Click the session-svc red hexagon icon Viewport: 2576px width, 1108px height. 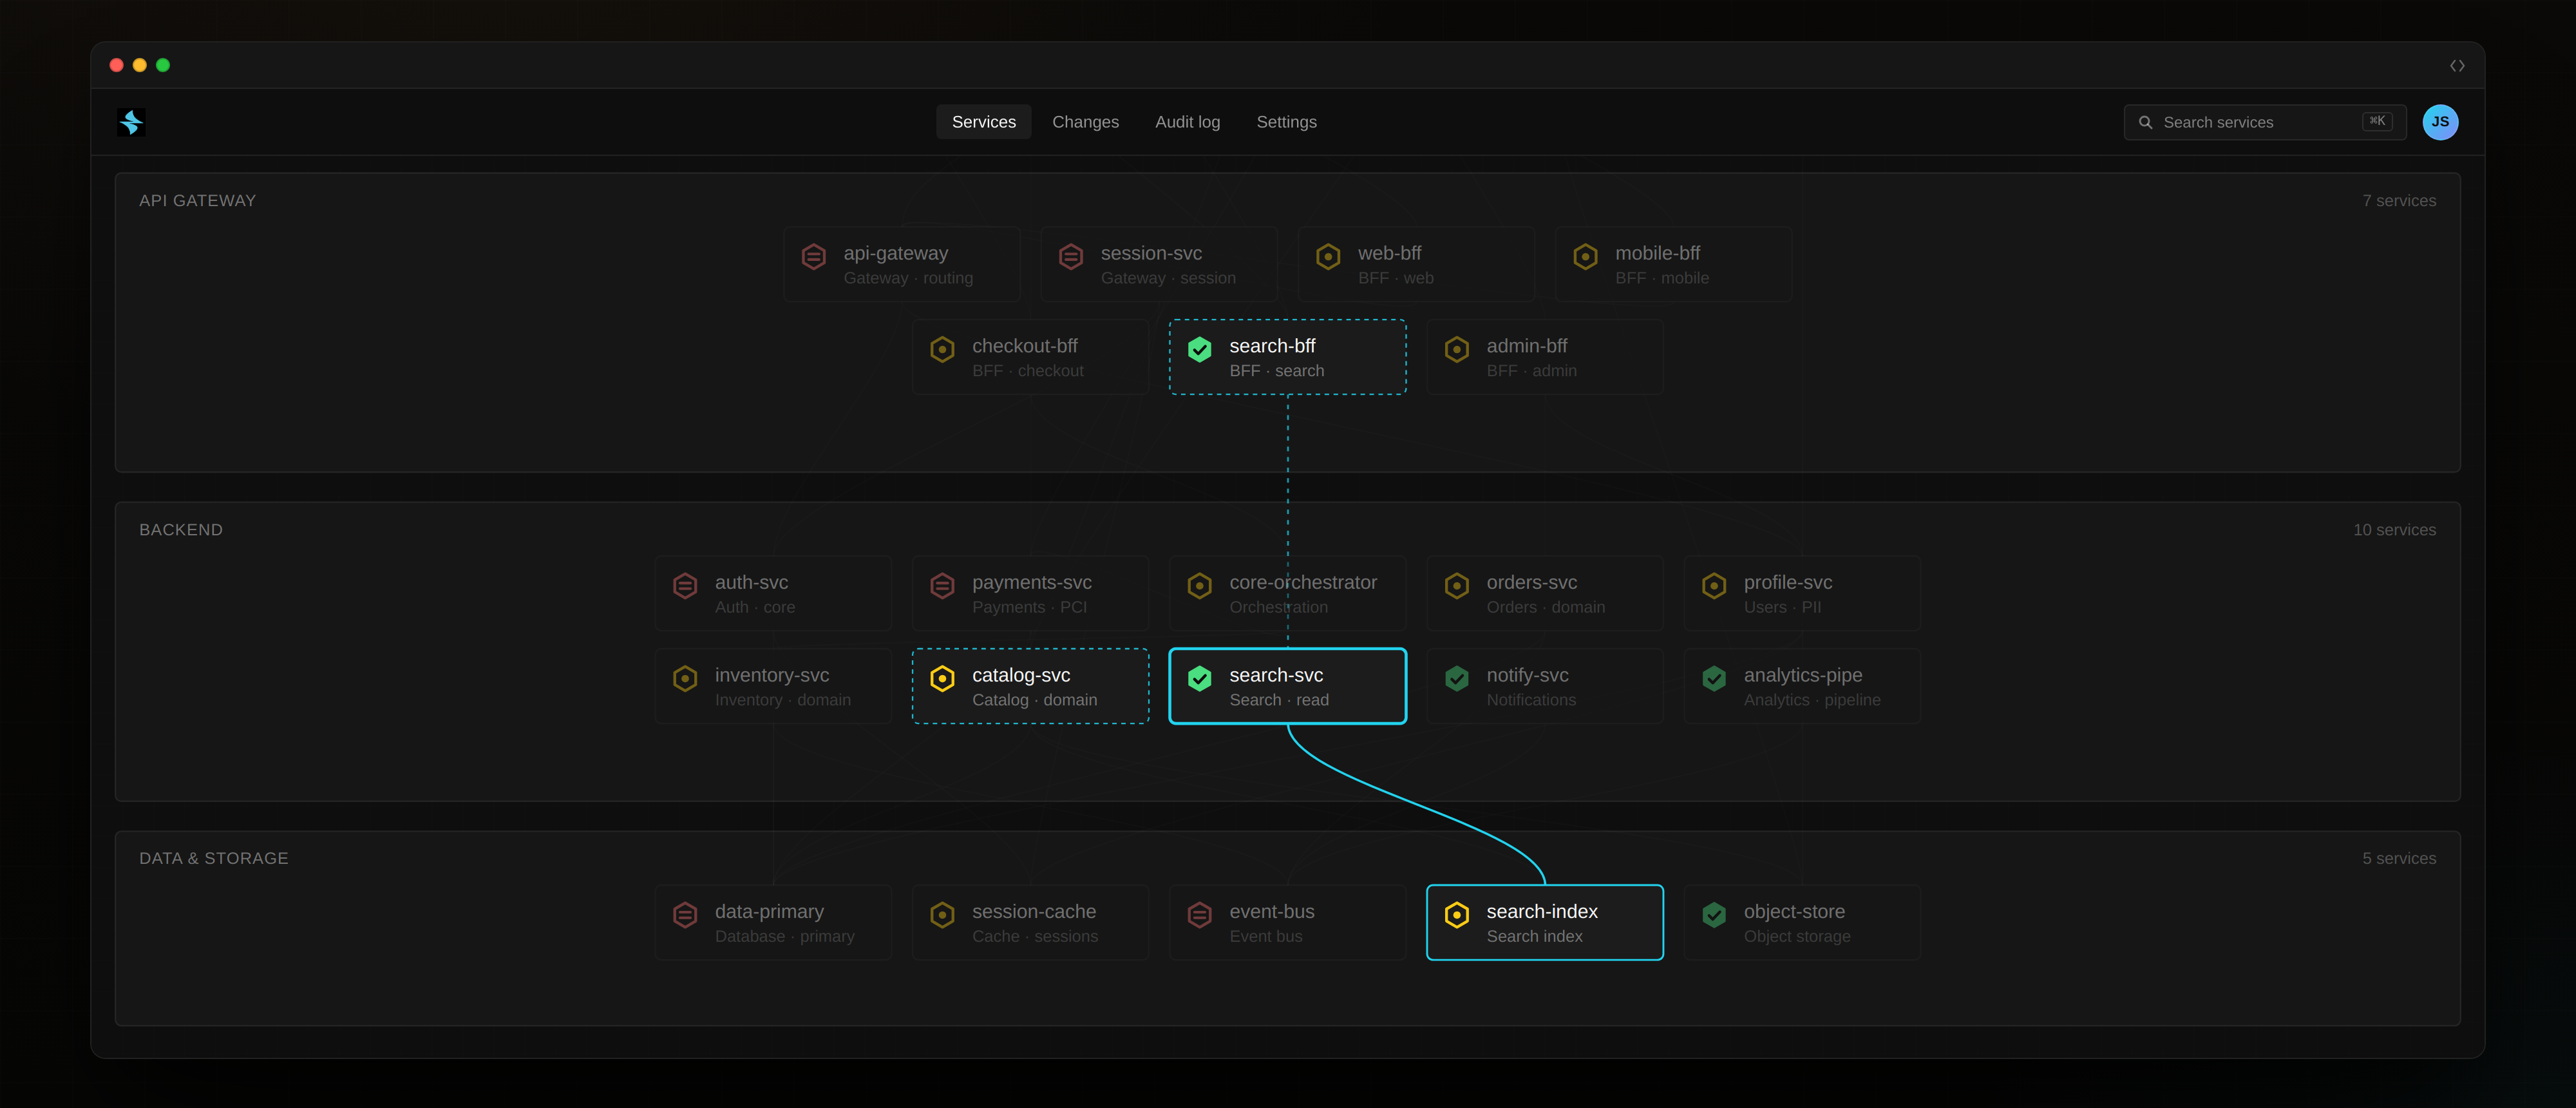(1071, 257)
